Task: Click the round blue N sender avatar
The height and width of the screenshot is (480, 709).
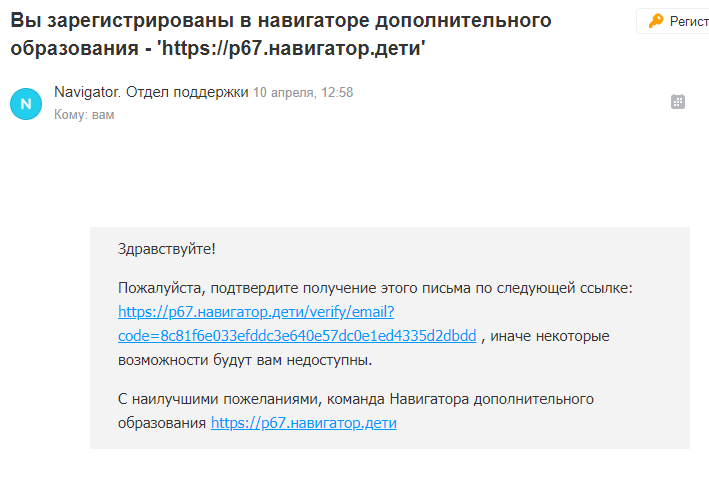Action: click(x=26, y=104)
